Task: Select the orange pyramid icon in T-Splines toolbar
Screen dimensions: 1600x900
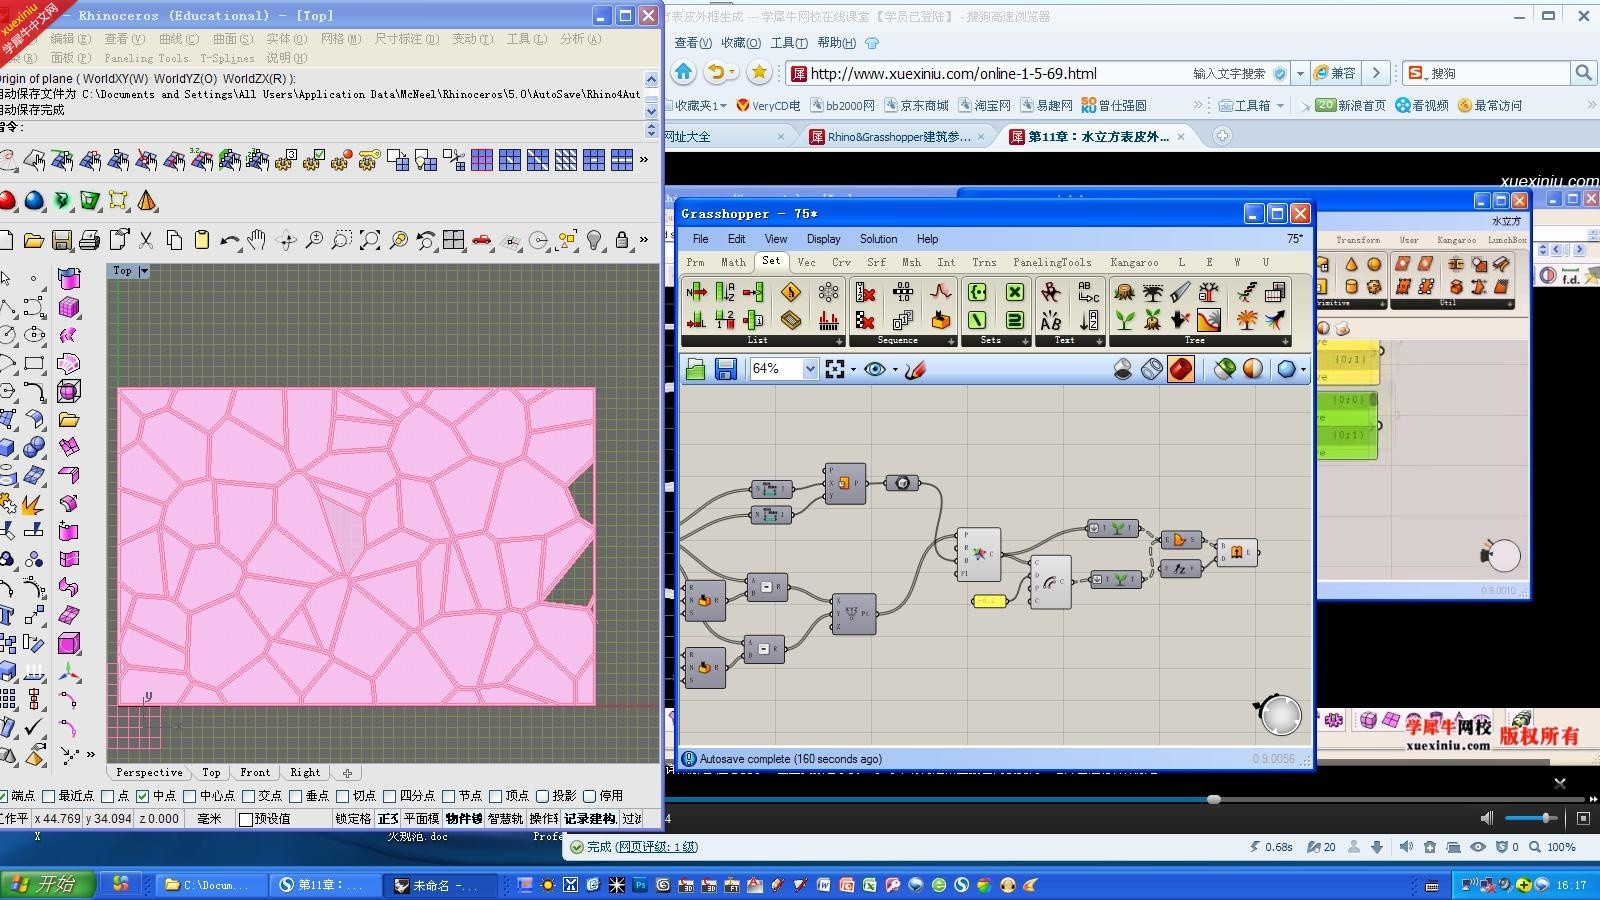Action: tap(147, 201)
